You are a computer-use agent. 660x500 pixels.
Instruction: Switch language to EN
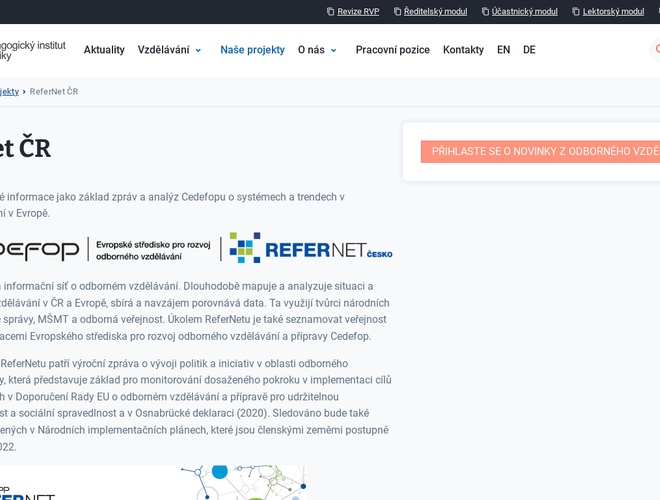coord(503,50)
